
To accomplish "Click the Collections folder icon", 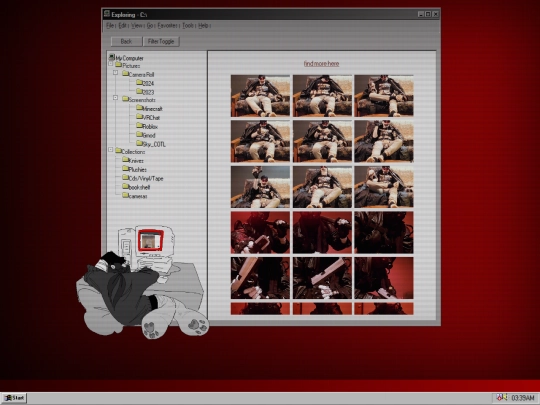I will [x=119, y=151].
